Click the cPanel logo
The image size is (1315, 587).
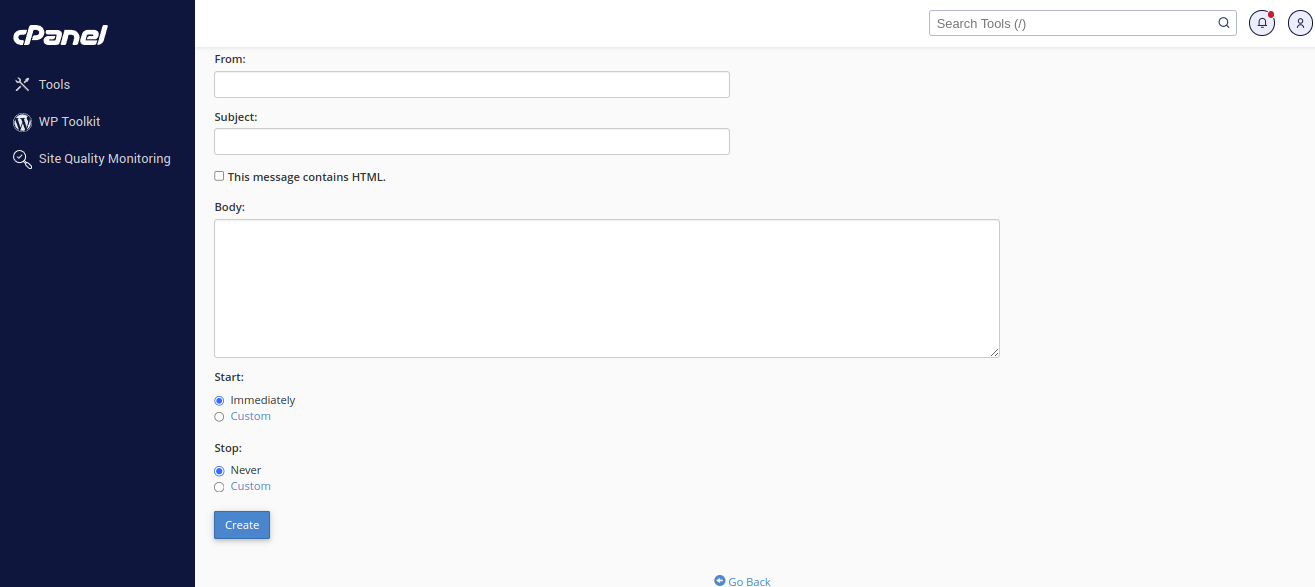[x=60, y=36]
